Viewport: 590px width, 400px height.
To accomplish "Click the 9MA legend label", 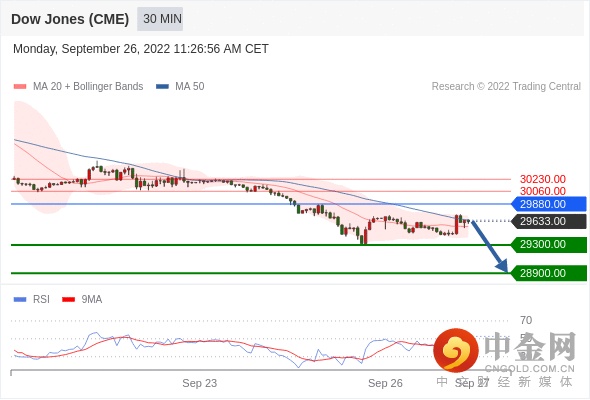I will 92,300.
